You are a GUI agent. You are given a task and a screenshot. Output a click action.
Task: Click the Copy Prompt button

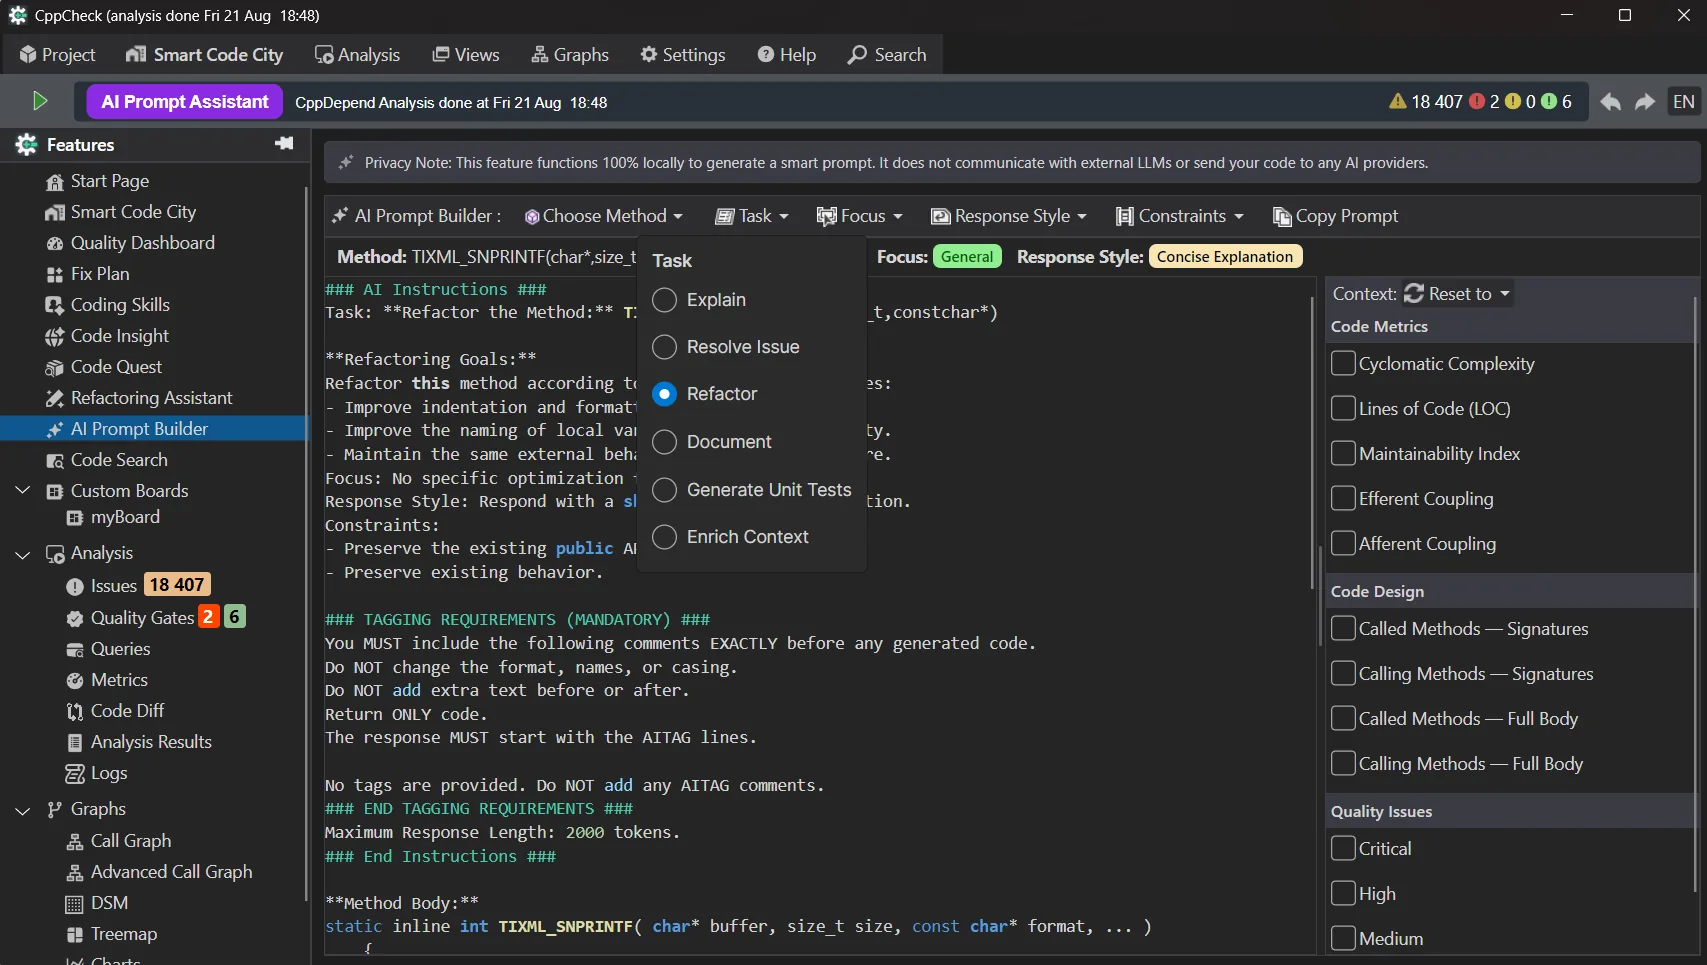1335,216
